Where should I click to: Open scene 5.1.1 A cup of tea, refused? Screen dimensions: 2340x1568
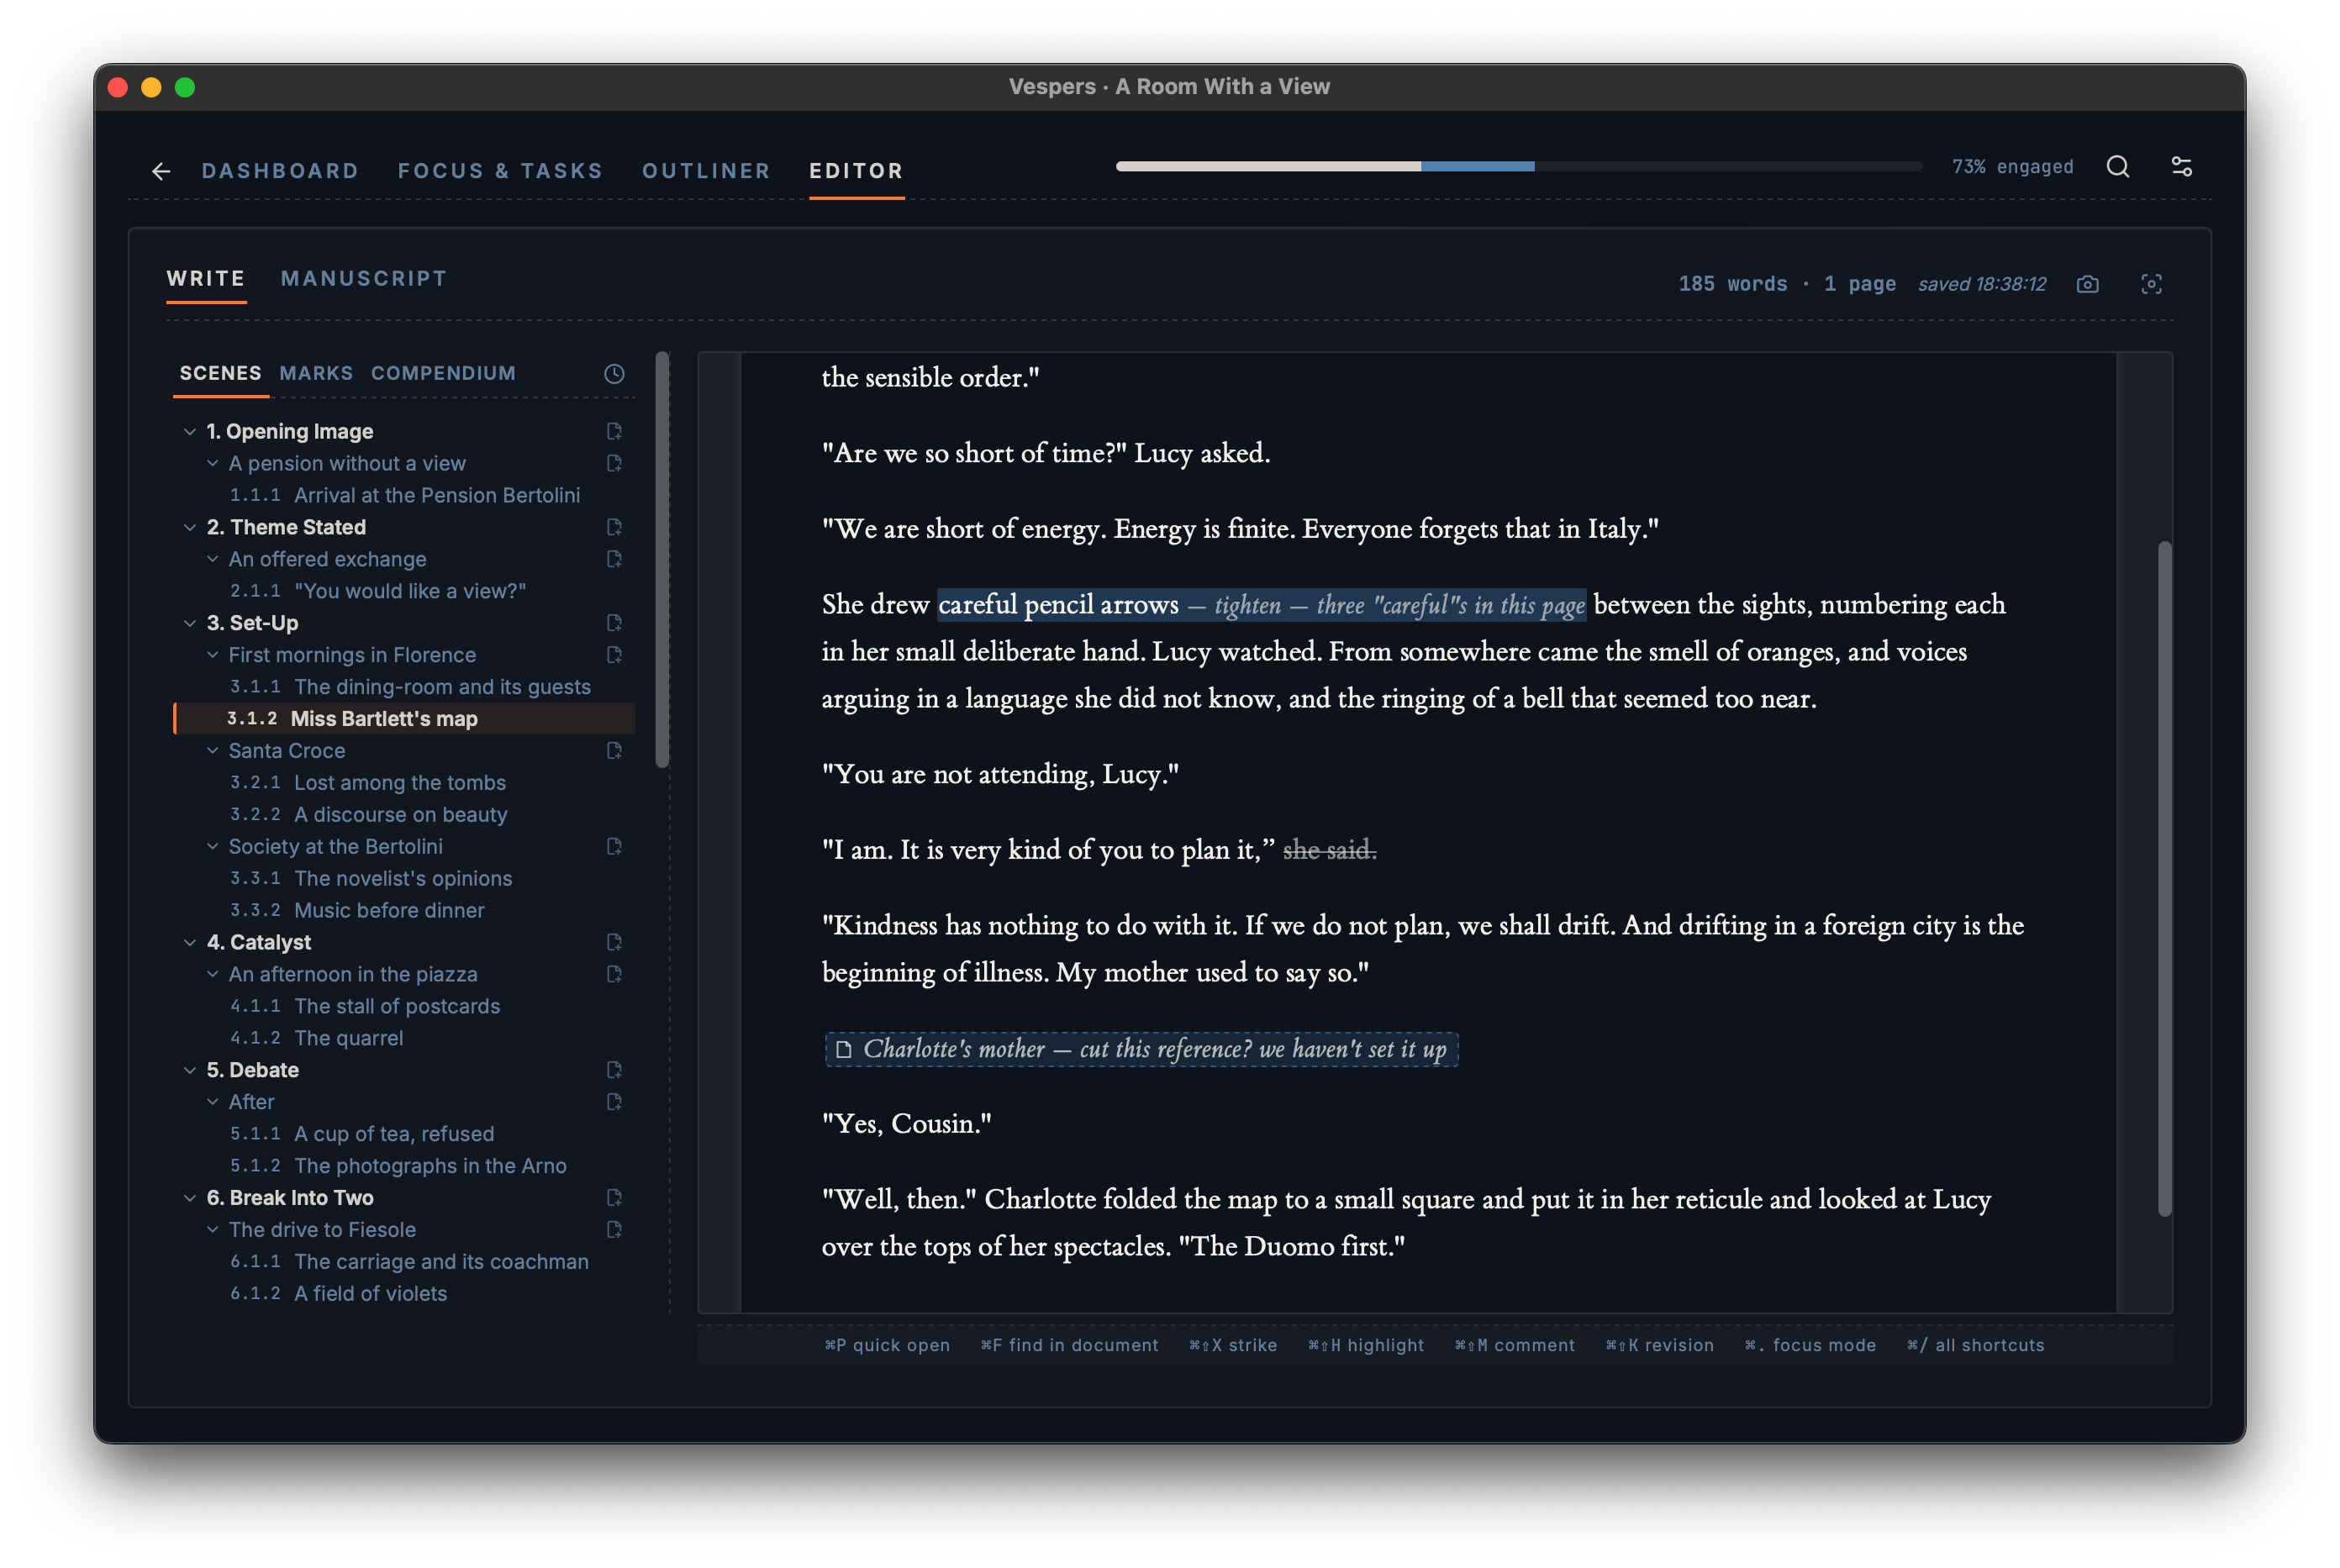point(362,1134)
